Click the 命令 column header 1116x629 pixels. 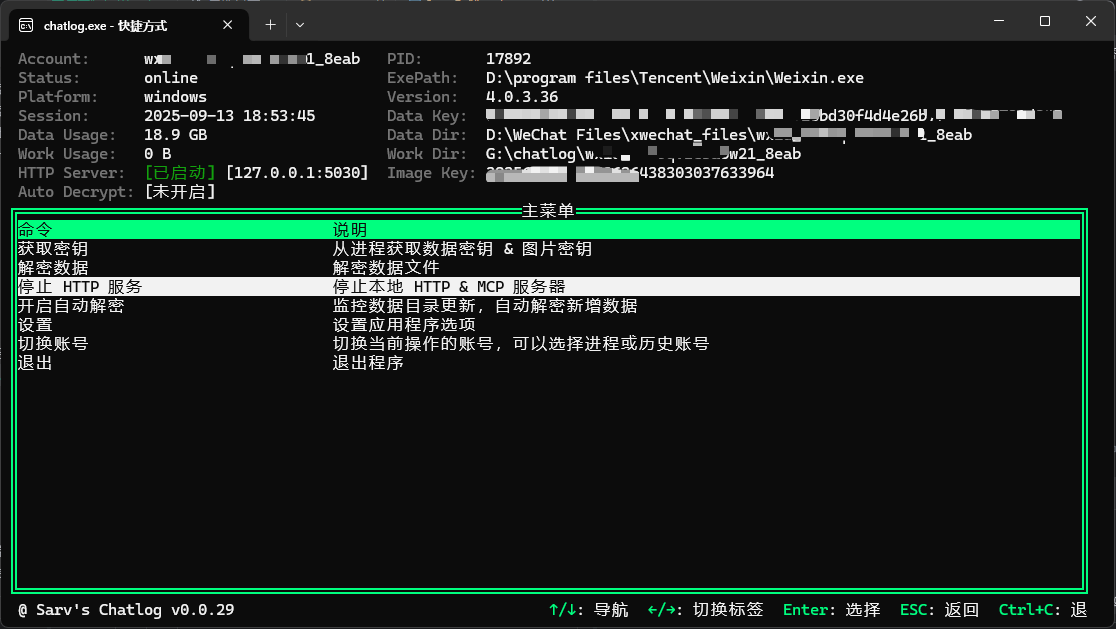click(x=35, y=230)
